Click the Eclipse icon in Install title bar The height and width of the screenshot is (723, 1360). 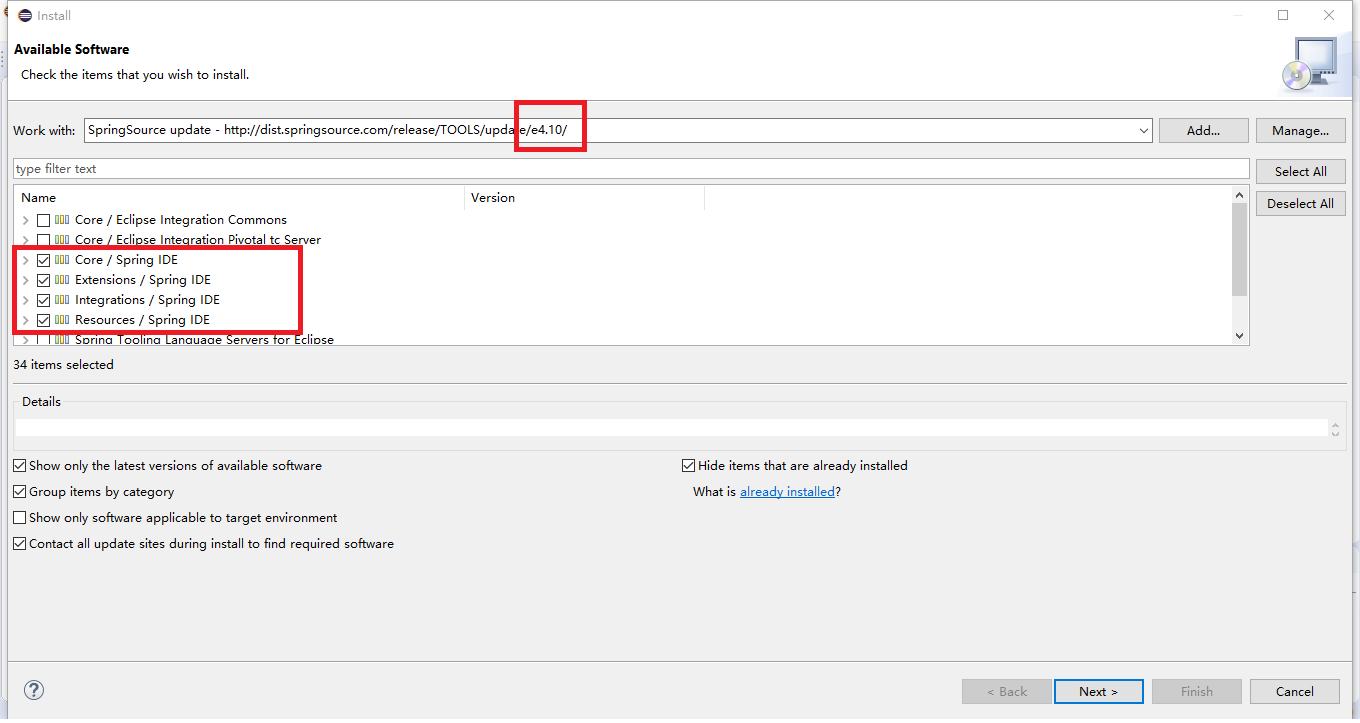[25, 15]
